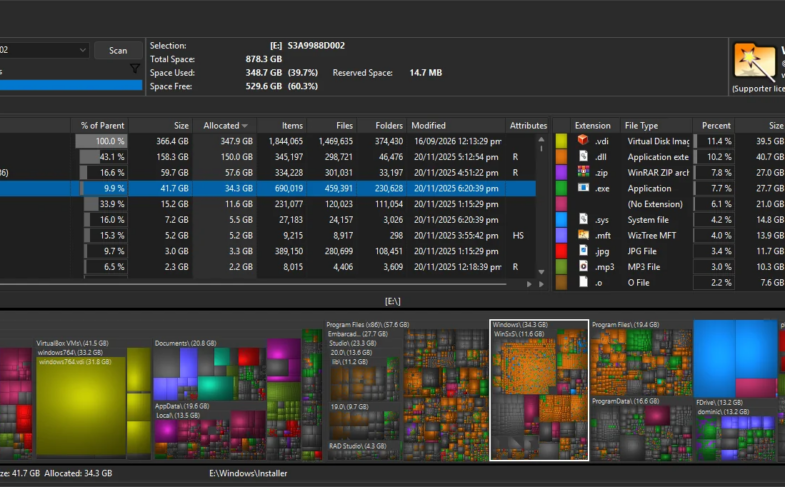Select the green .exe color swatch

(561, 188)
